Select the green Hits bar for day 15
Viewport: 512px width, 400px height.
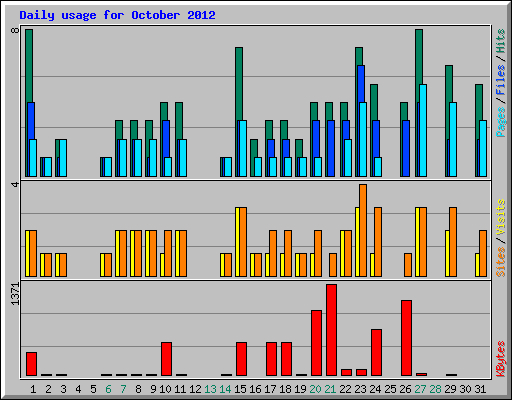239,84
